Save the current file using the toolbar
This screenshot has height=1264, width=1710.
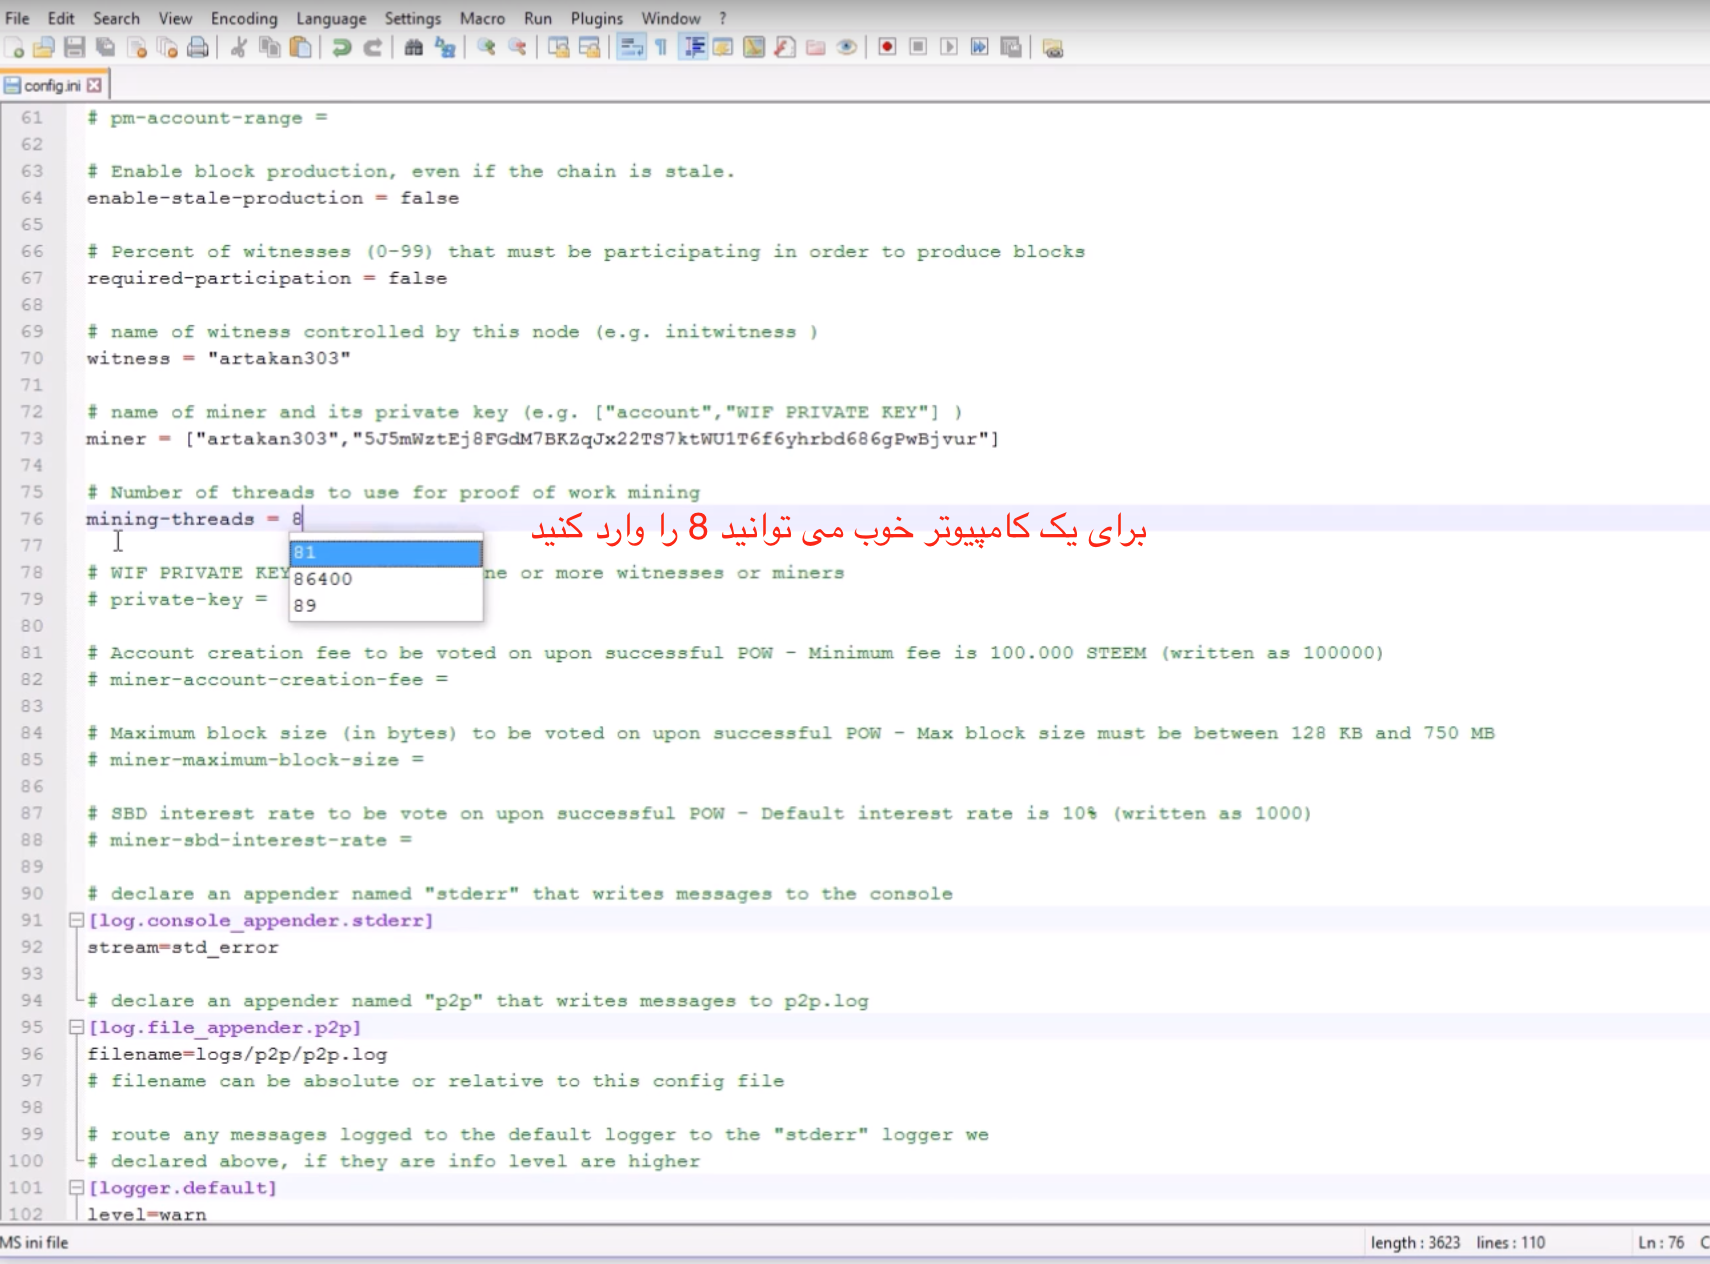74,47
